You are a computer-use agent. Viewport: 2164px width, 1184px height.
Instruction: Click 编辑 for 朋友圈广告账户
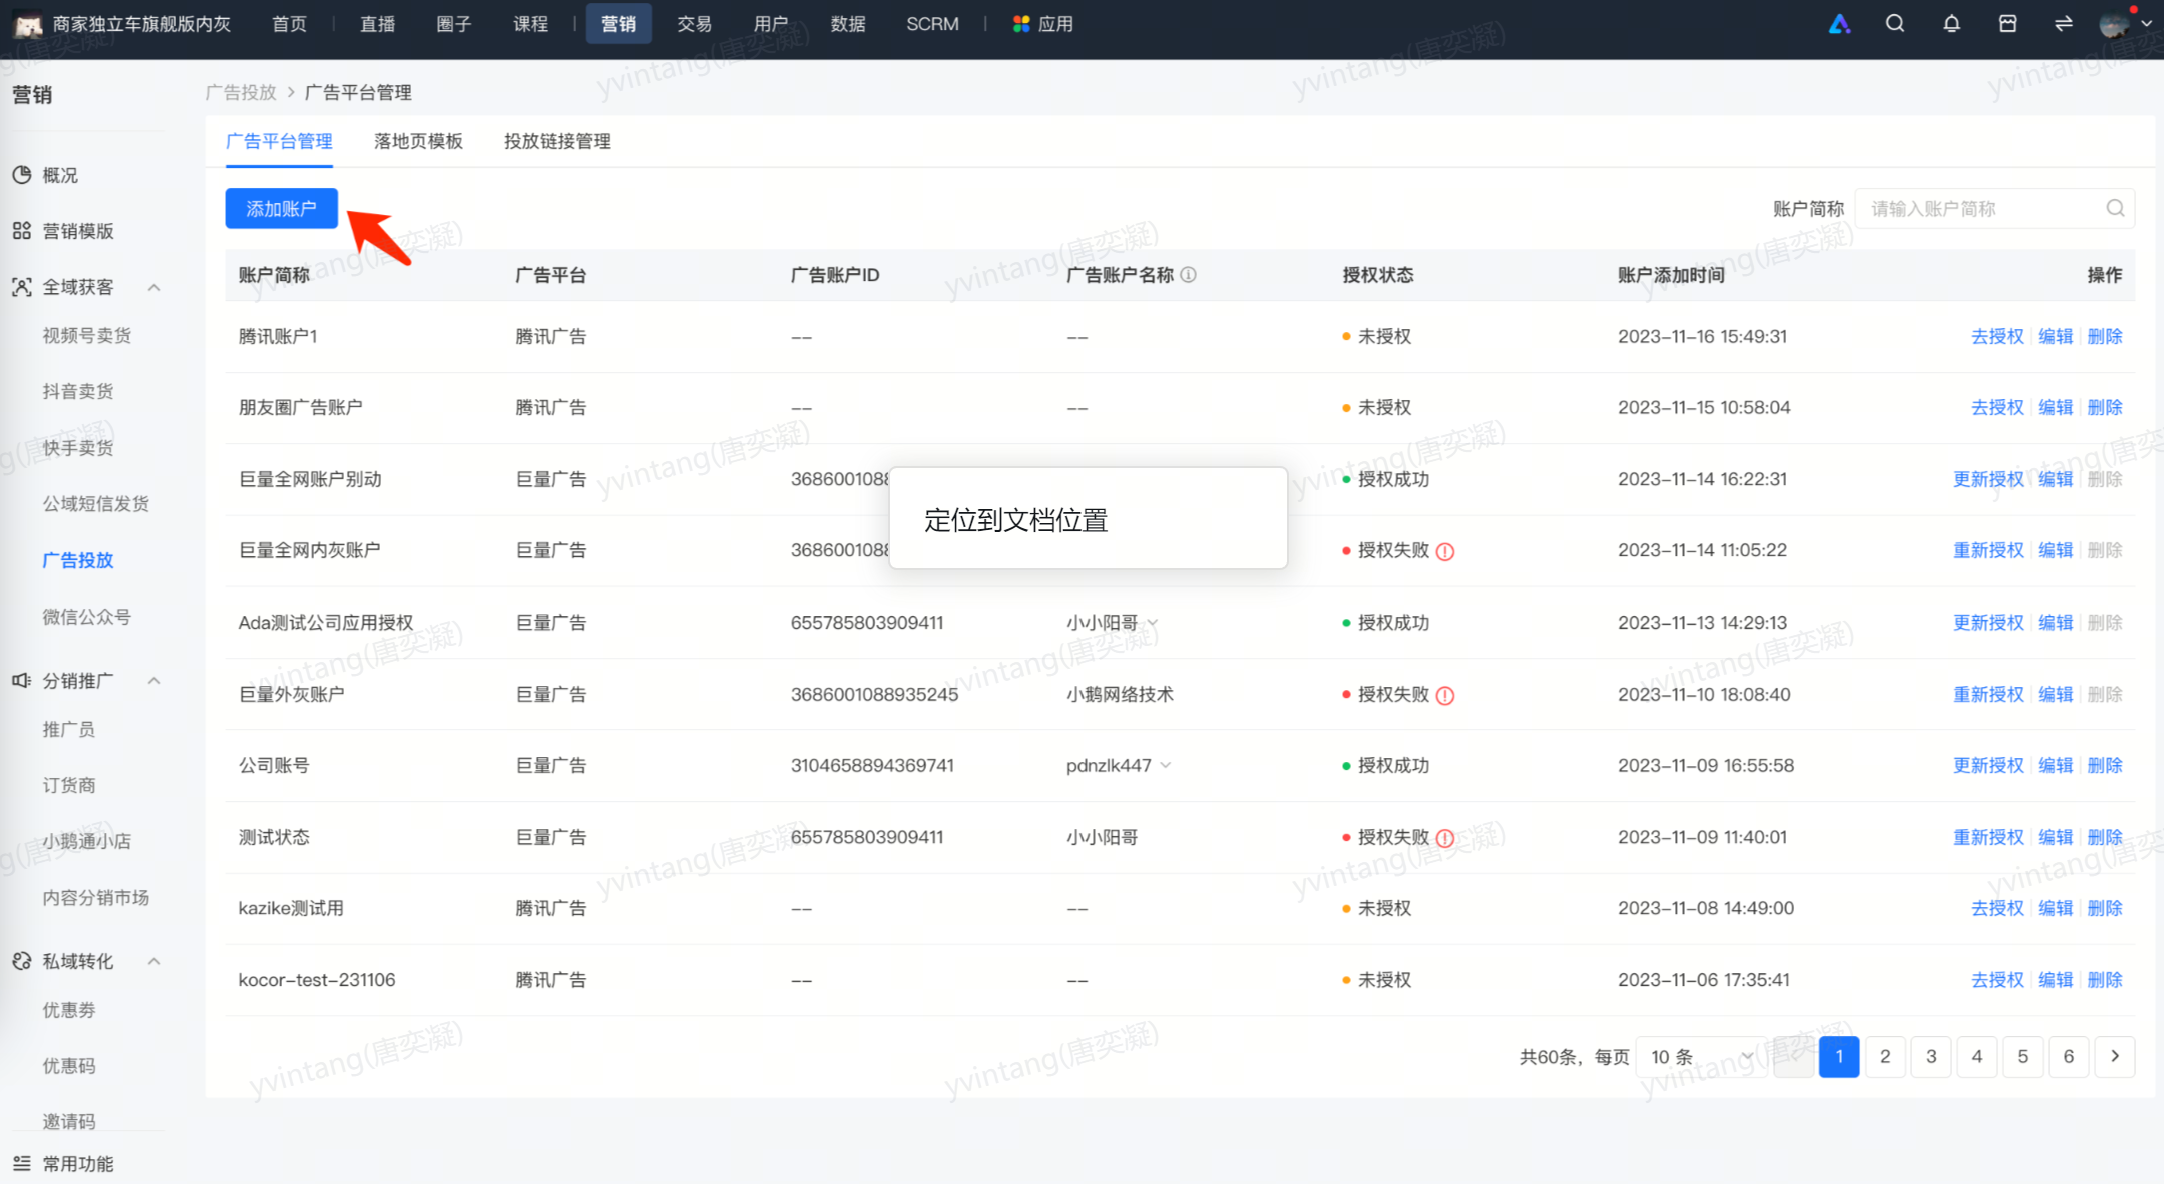2056,408
